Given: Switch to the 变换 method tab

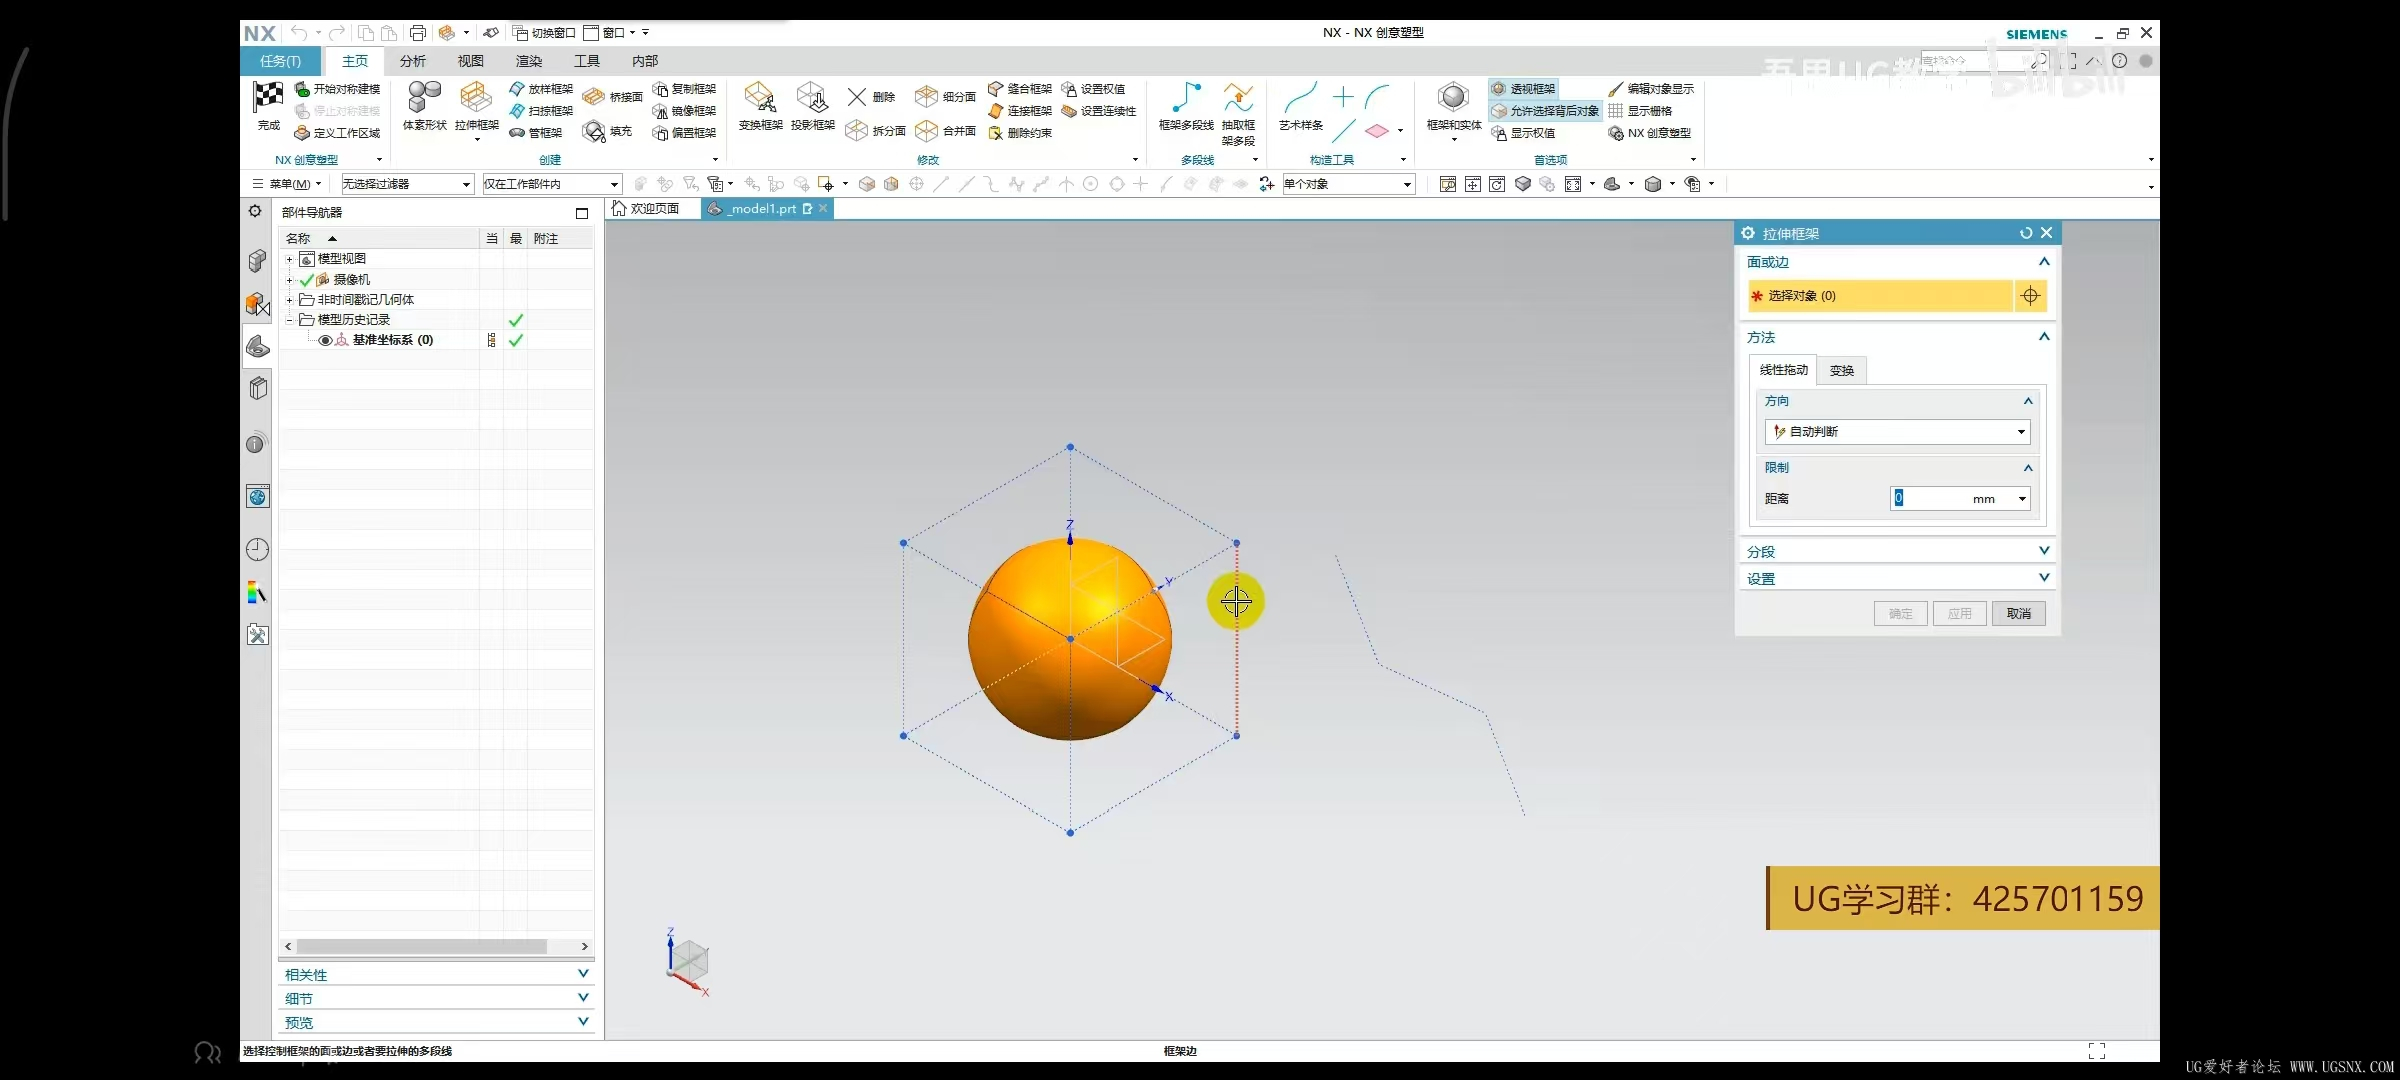Looking at the screenshot, I should coord(1841,371).
